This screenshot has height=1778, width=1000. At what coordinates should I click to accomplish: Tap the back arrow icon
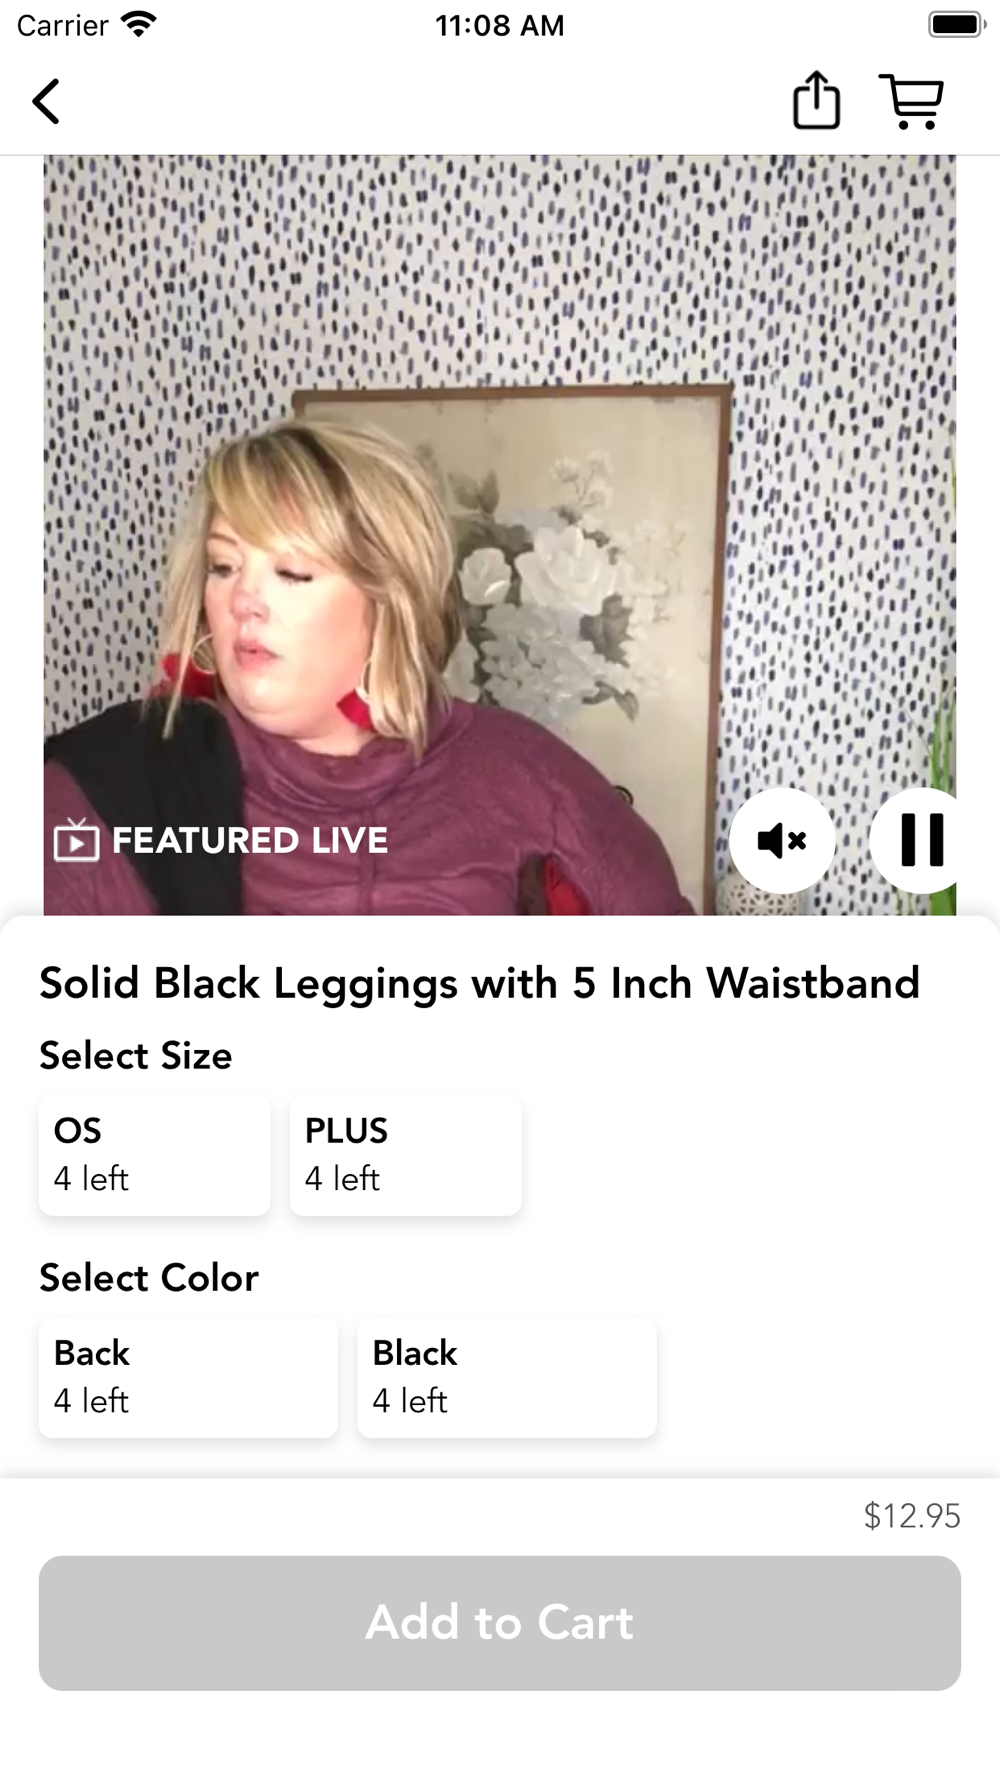[46, 101]
